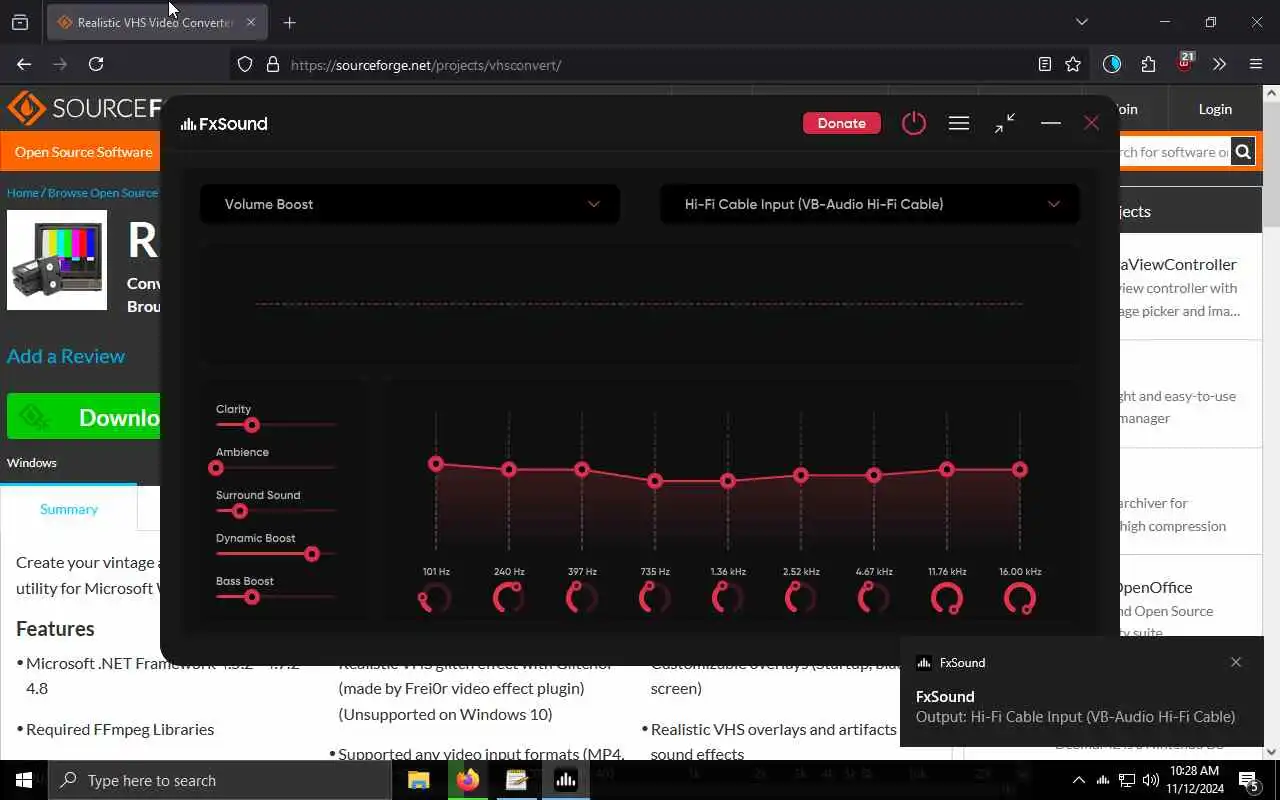Viewport: 1280px width, 800px height.
Task: Click the VHS project thumbnail image
Action: [x=57, y=260]
